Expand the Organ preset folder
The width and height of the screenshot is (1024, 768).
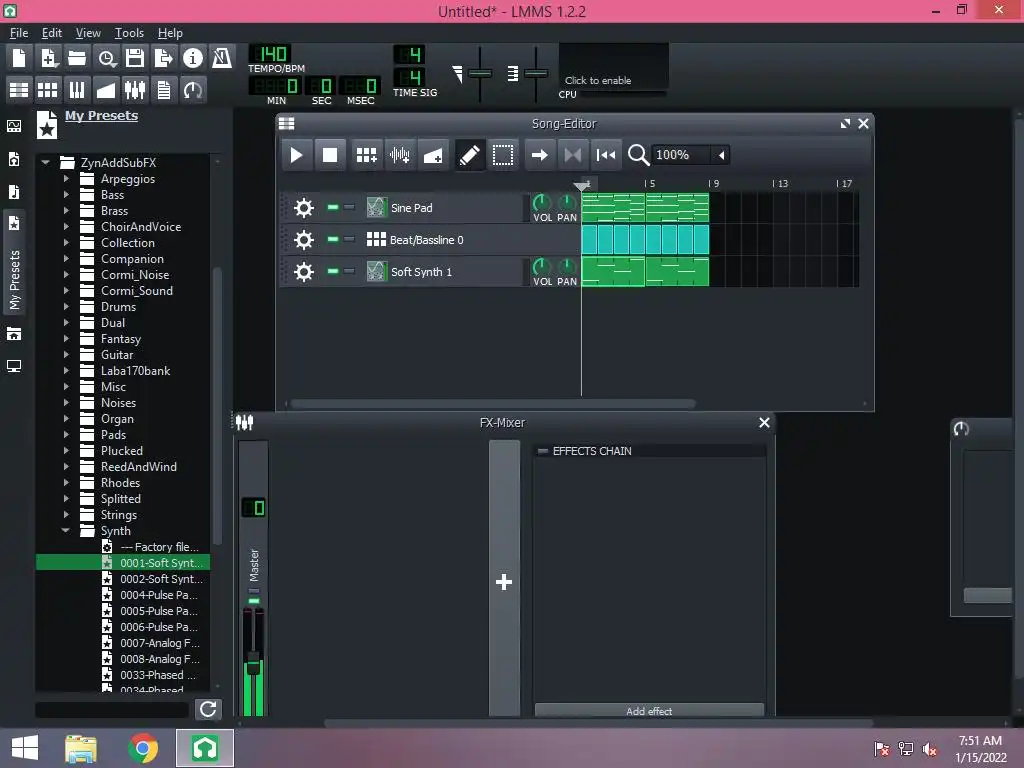click(66, 419)
